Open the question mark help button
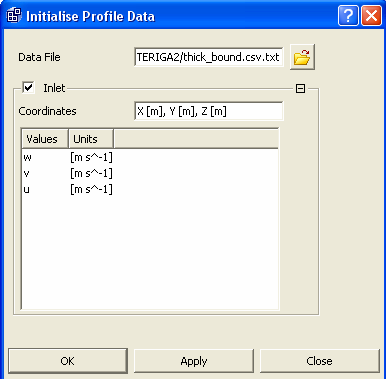 (x=348, y=15)
